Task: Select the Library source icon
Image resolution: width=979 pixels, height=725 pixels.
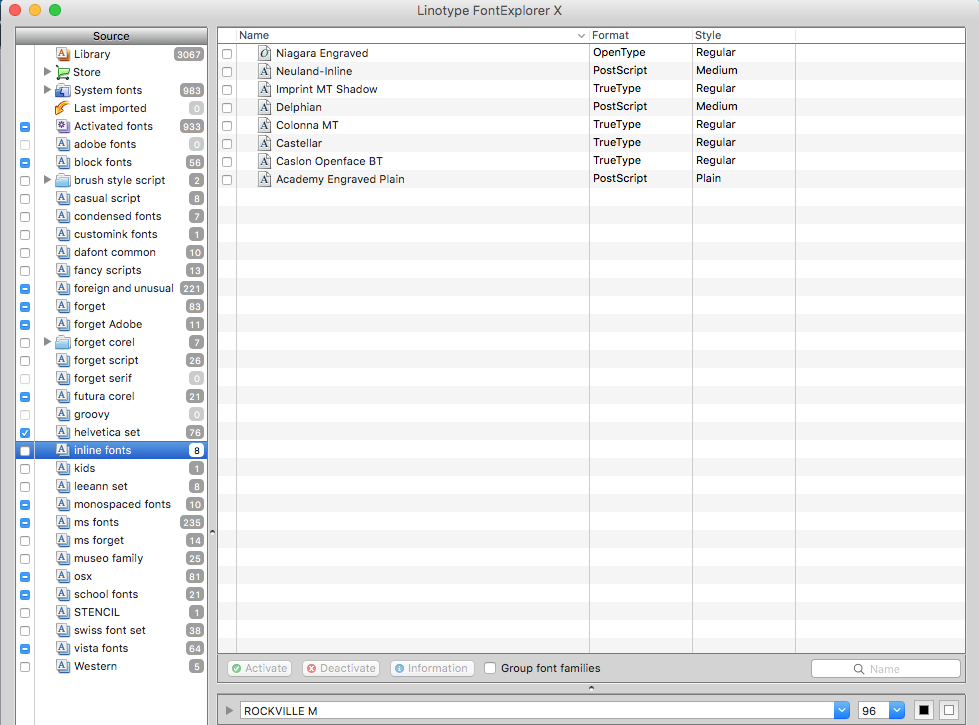Action: tap(62, 54)
